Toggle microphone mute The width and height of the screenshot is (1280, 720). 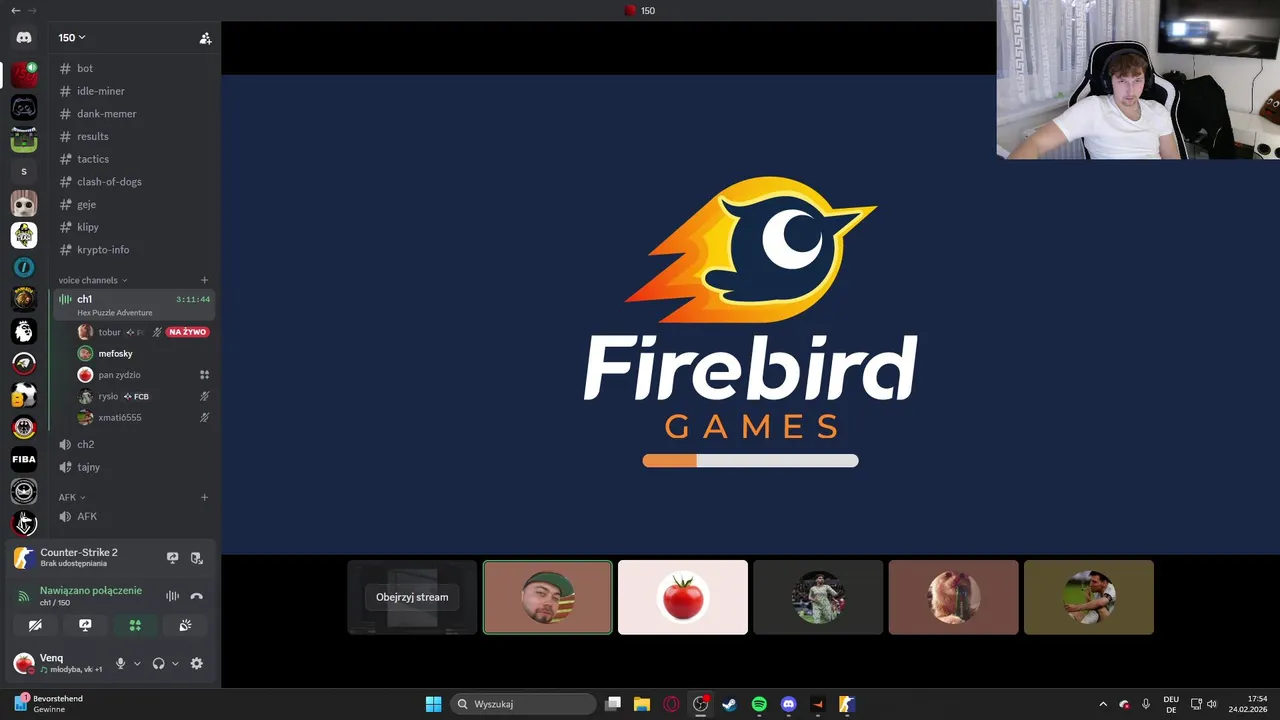pos(121,663)
